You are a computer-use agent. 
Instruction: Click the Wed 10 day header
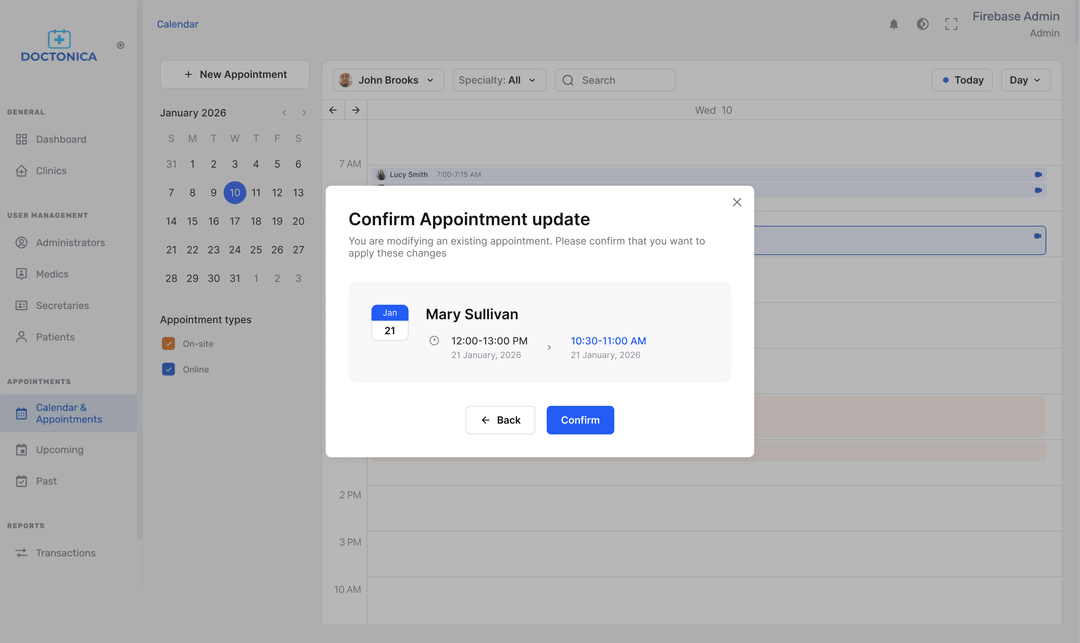coord(714,110)
